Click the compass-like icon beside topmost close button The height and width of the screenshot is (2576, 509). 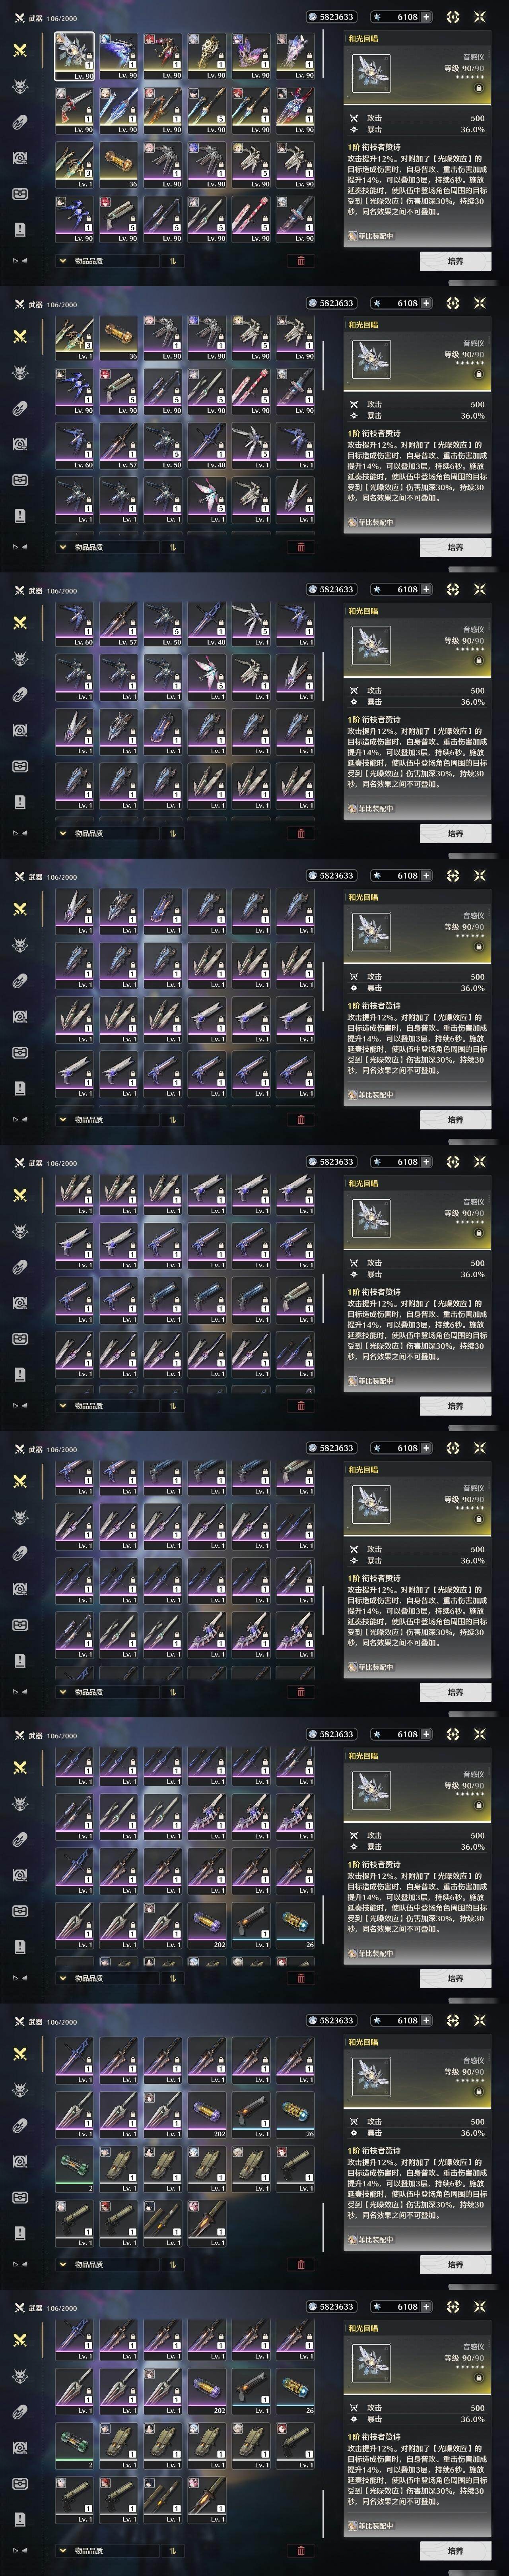tap(453, 17)
